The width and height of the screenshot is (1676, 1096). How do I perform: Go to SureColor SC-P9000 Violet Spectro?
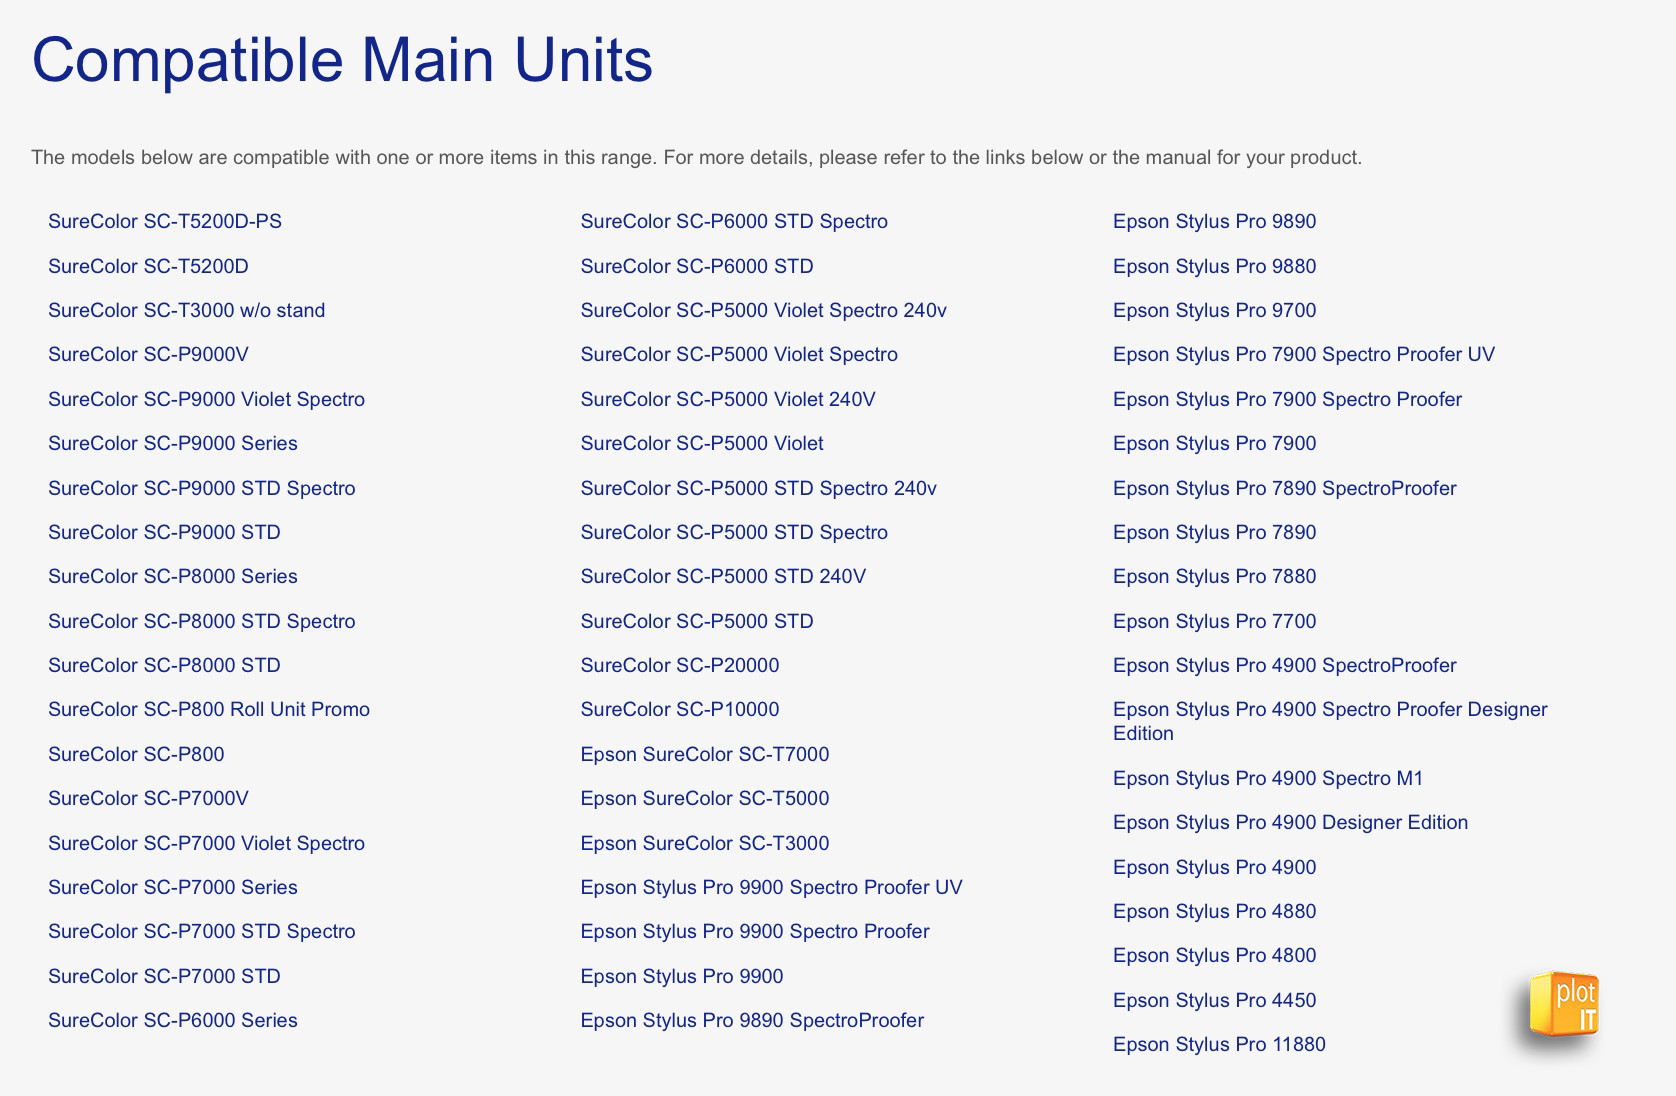[x=206, y=399]
